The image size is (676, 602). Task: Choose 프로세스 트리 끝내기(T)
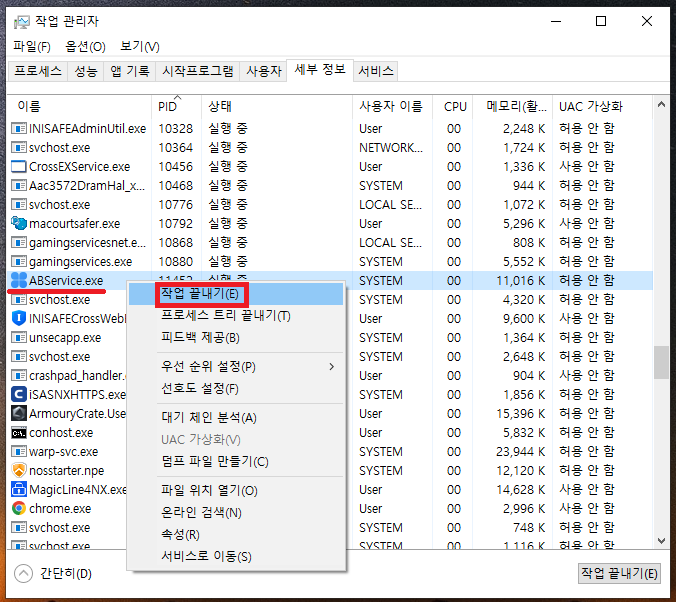236,316
